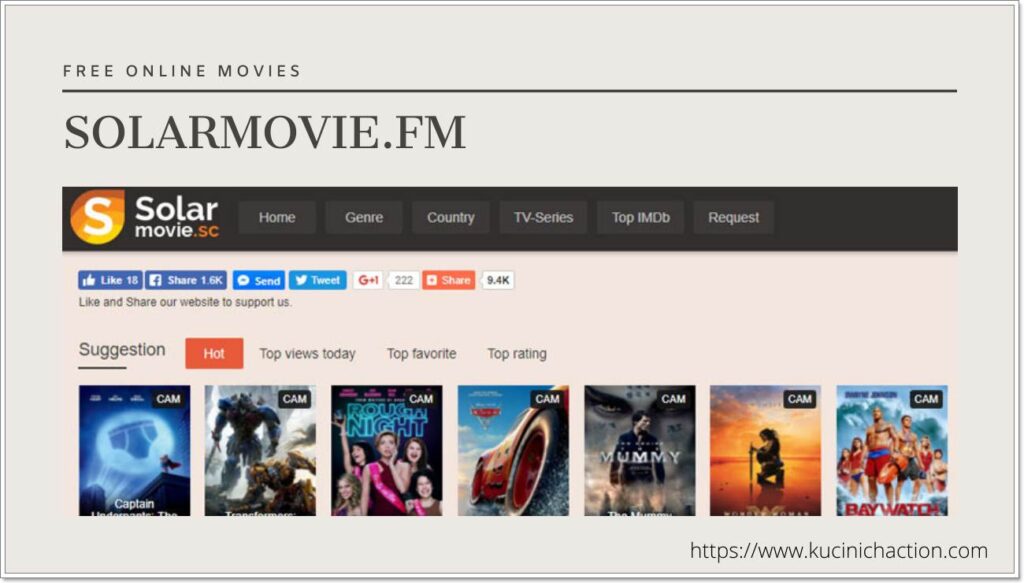1024x583 pixels.
Task: Click the Messenger Send button
Action: pos(259,280)
